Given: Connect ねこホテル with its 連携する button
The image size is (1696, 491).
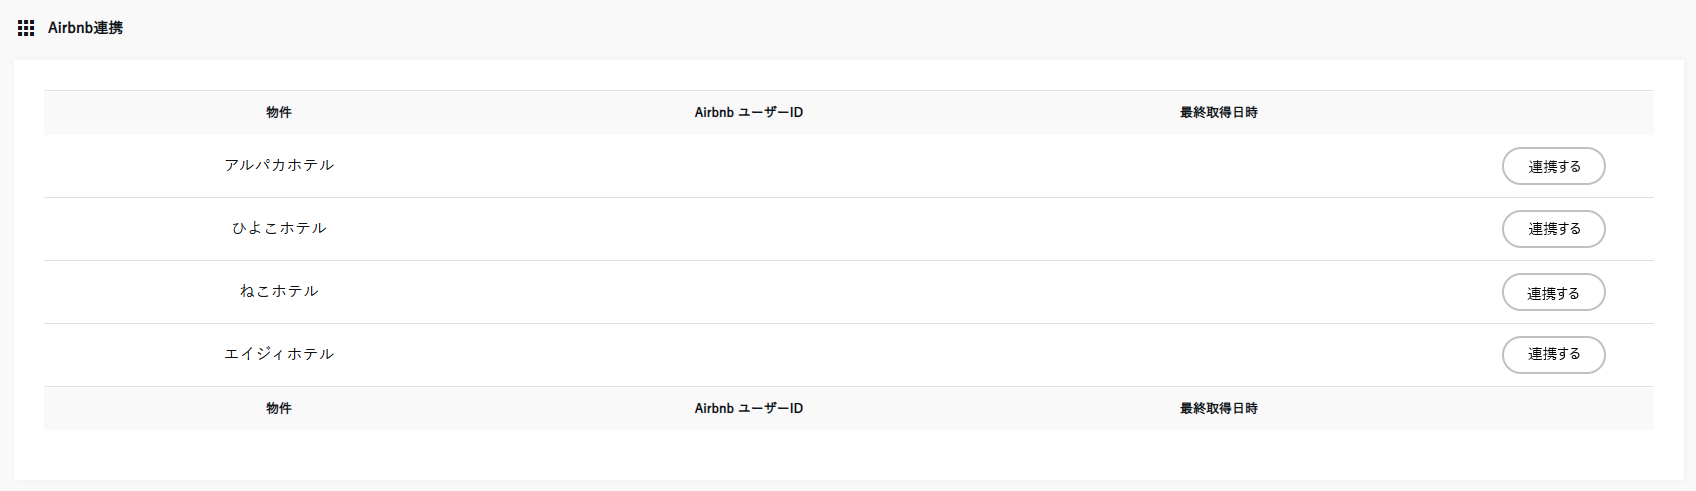Looking at the screenshot, I should click(1553, 292).
